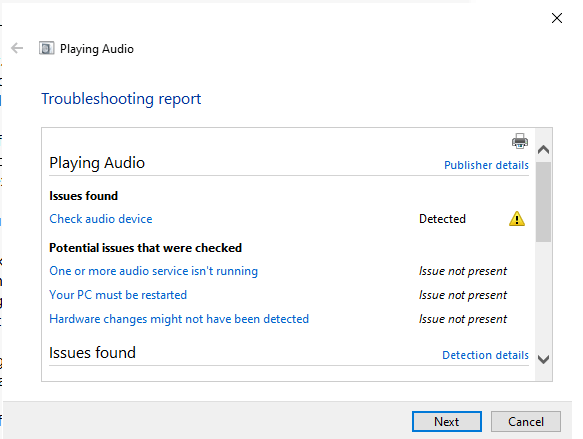583x439 pixels.
Task: Click the Next button
Action: [x=447, y=422]
